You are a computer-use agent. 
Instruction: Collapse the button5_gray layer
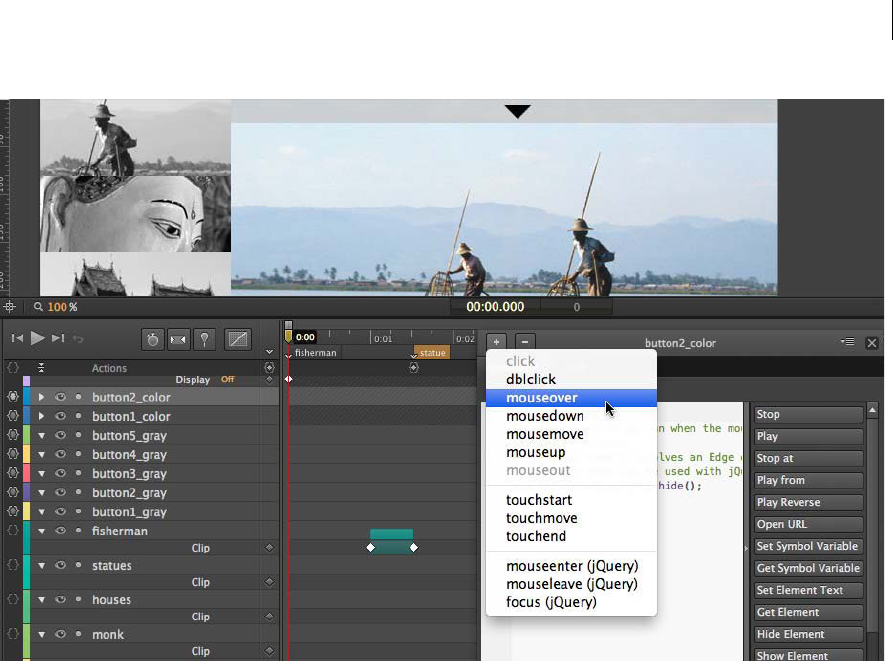coord(42,436)
